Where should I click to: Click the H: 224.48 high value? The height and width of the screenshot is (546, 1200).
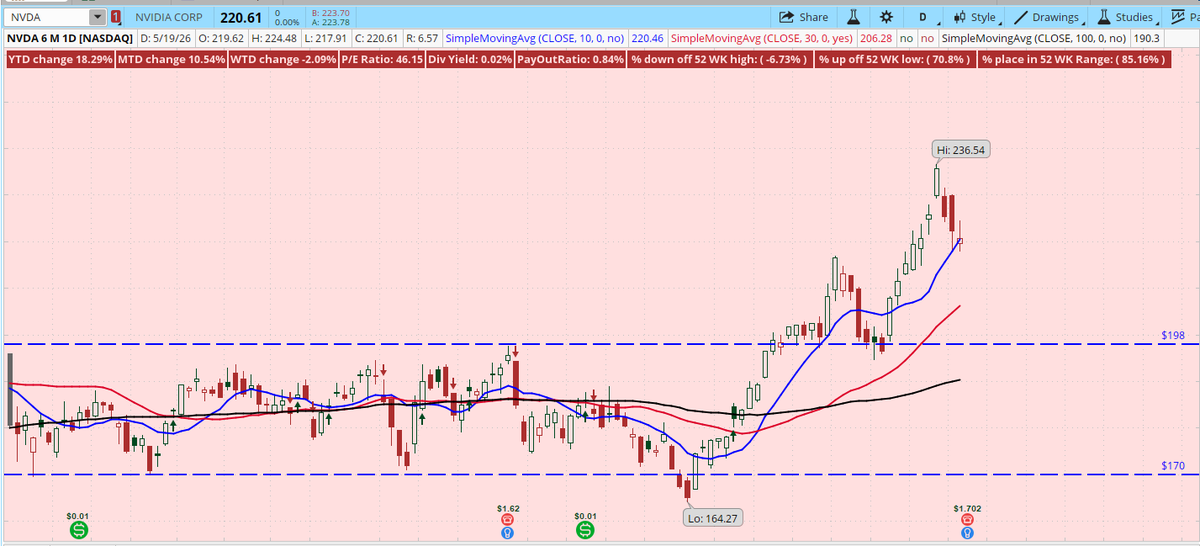[275, 38]
